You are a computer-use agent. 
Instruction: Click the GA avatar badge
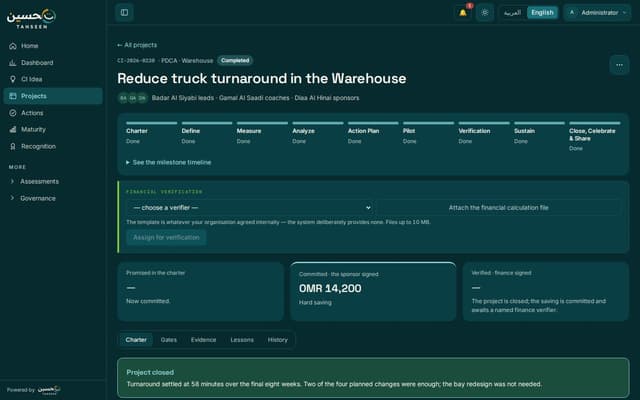coord(132,98)
